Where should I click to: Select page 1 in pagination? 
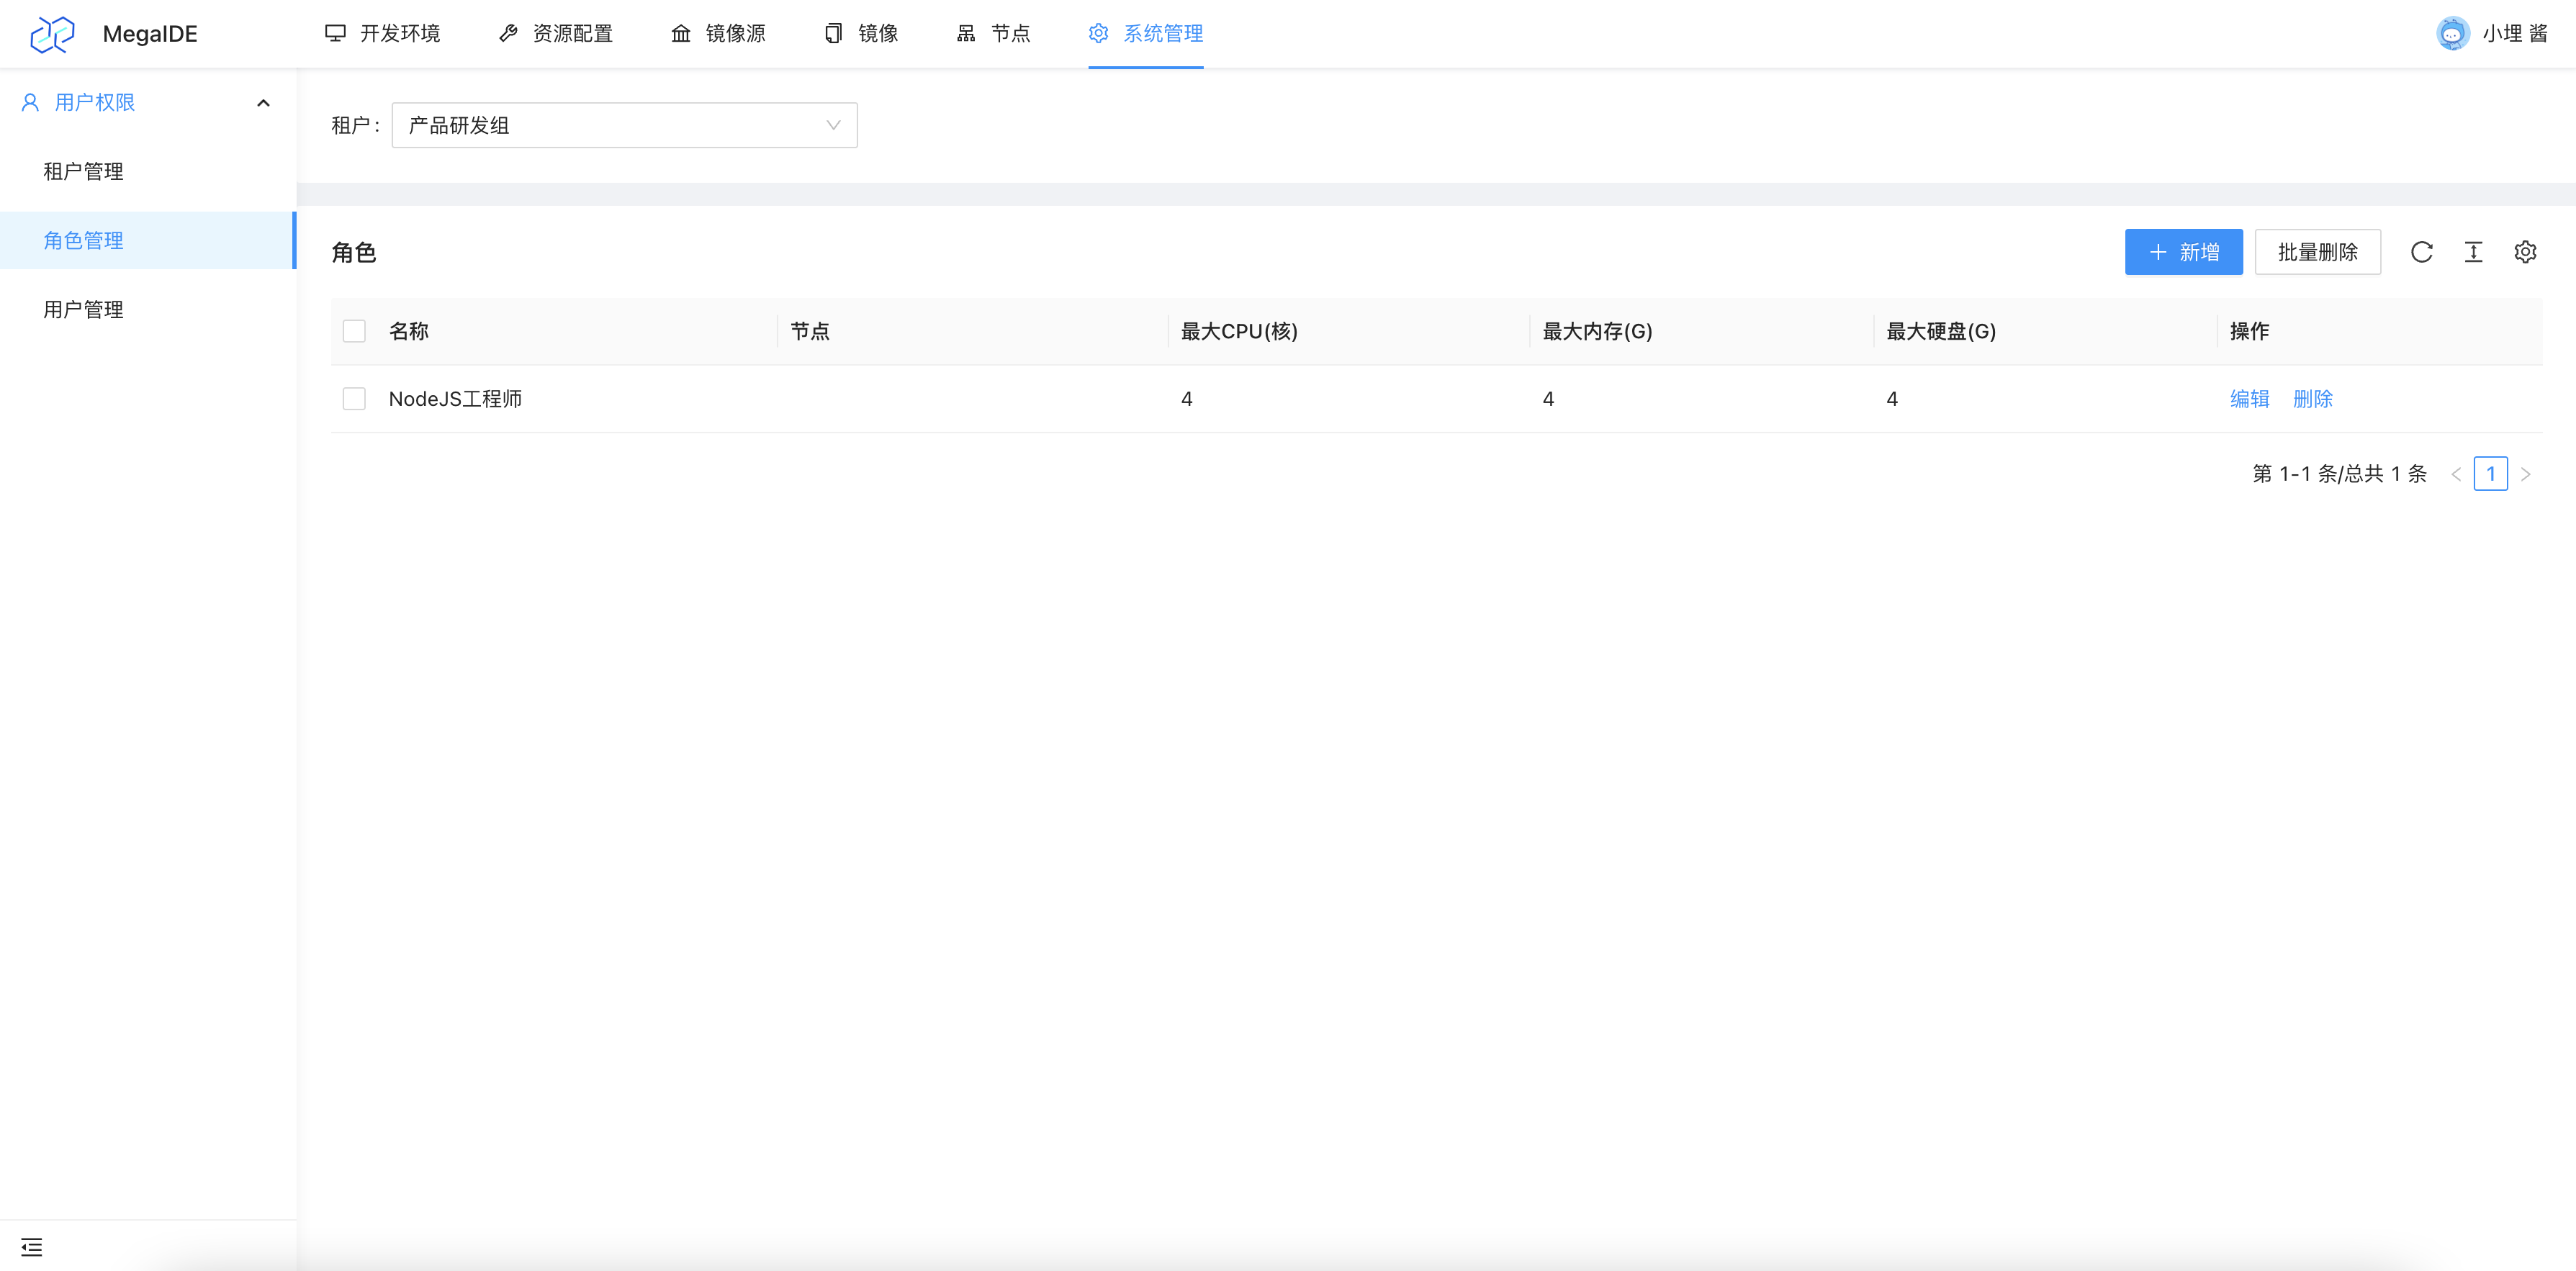point(2490,474)
